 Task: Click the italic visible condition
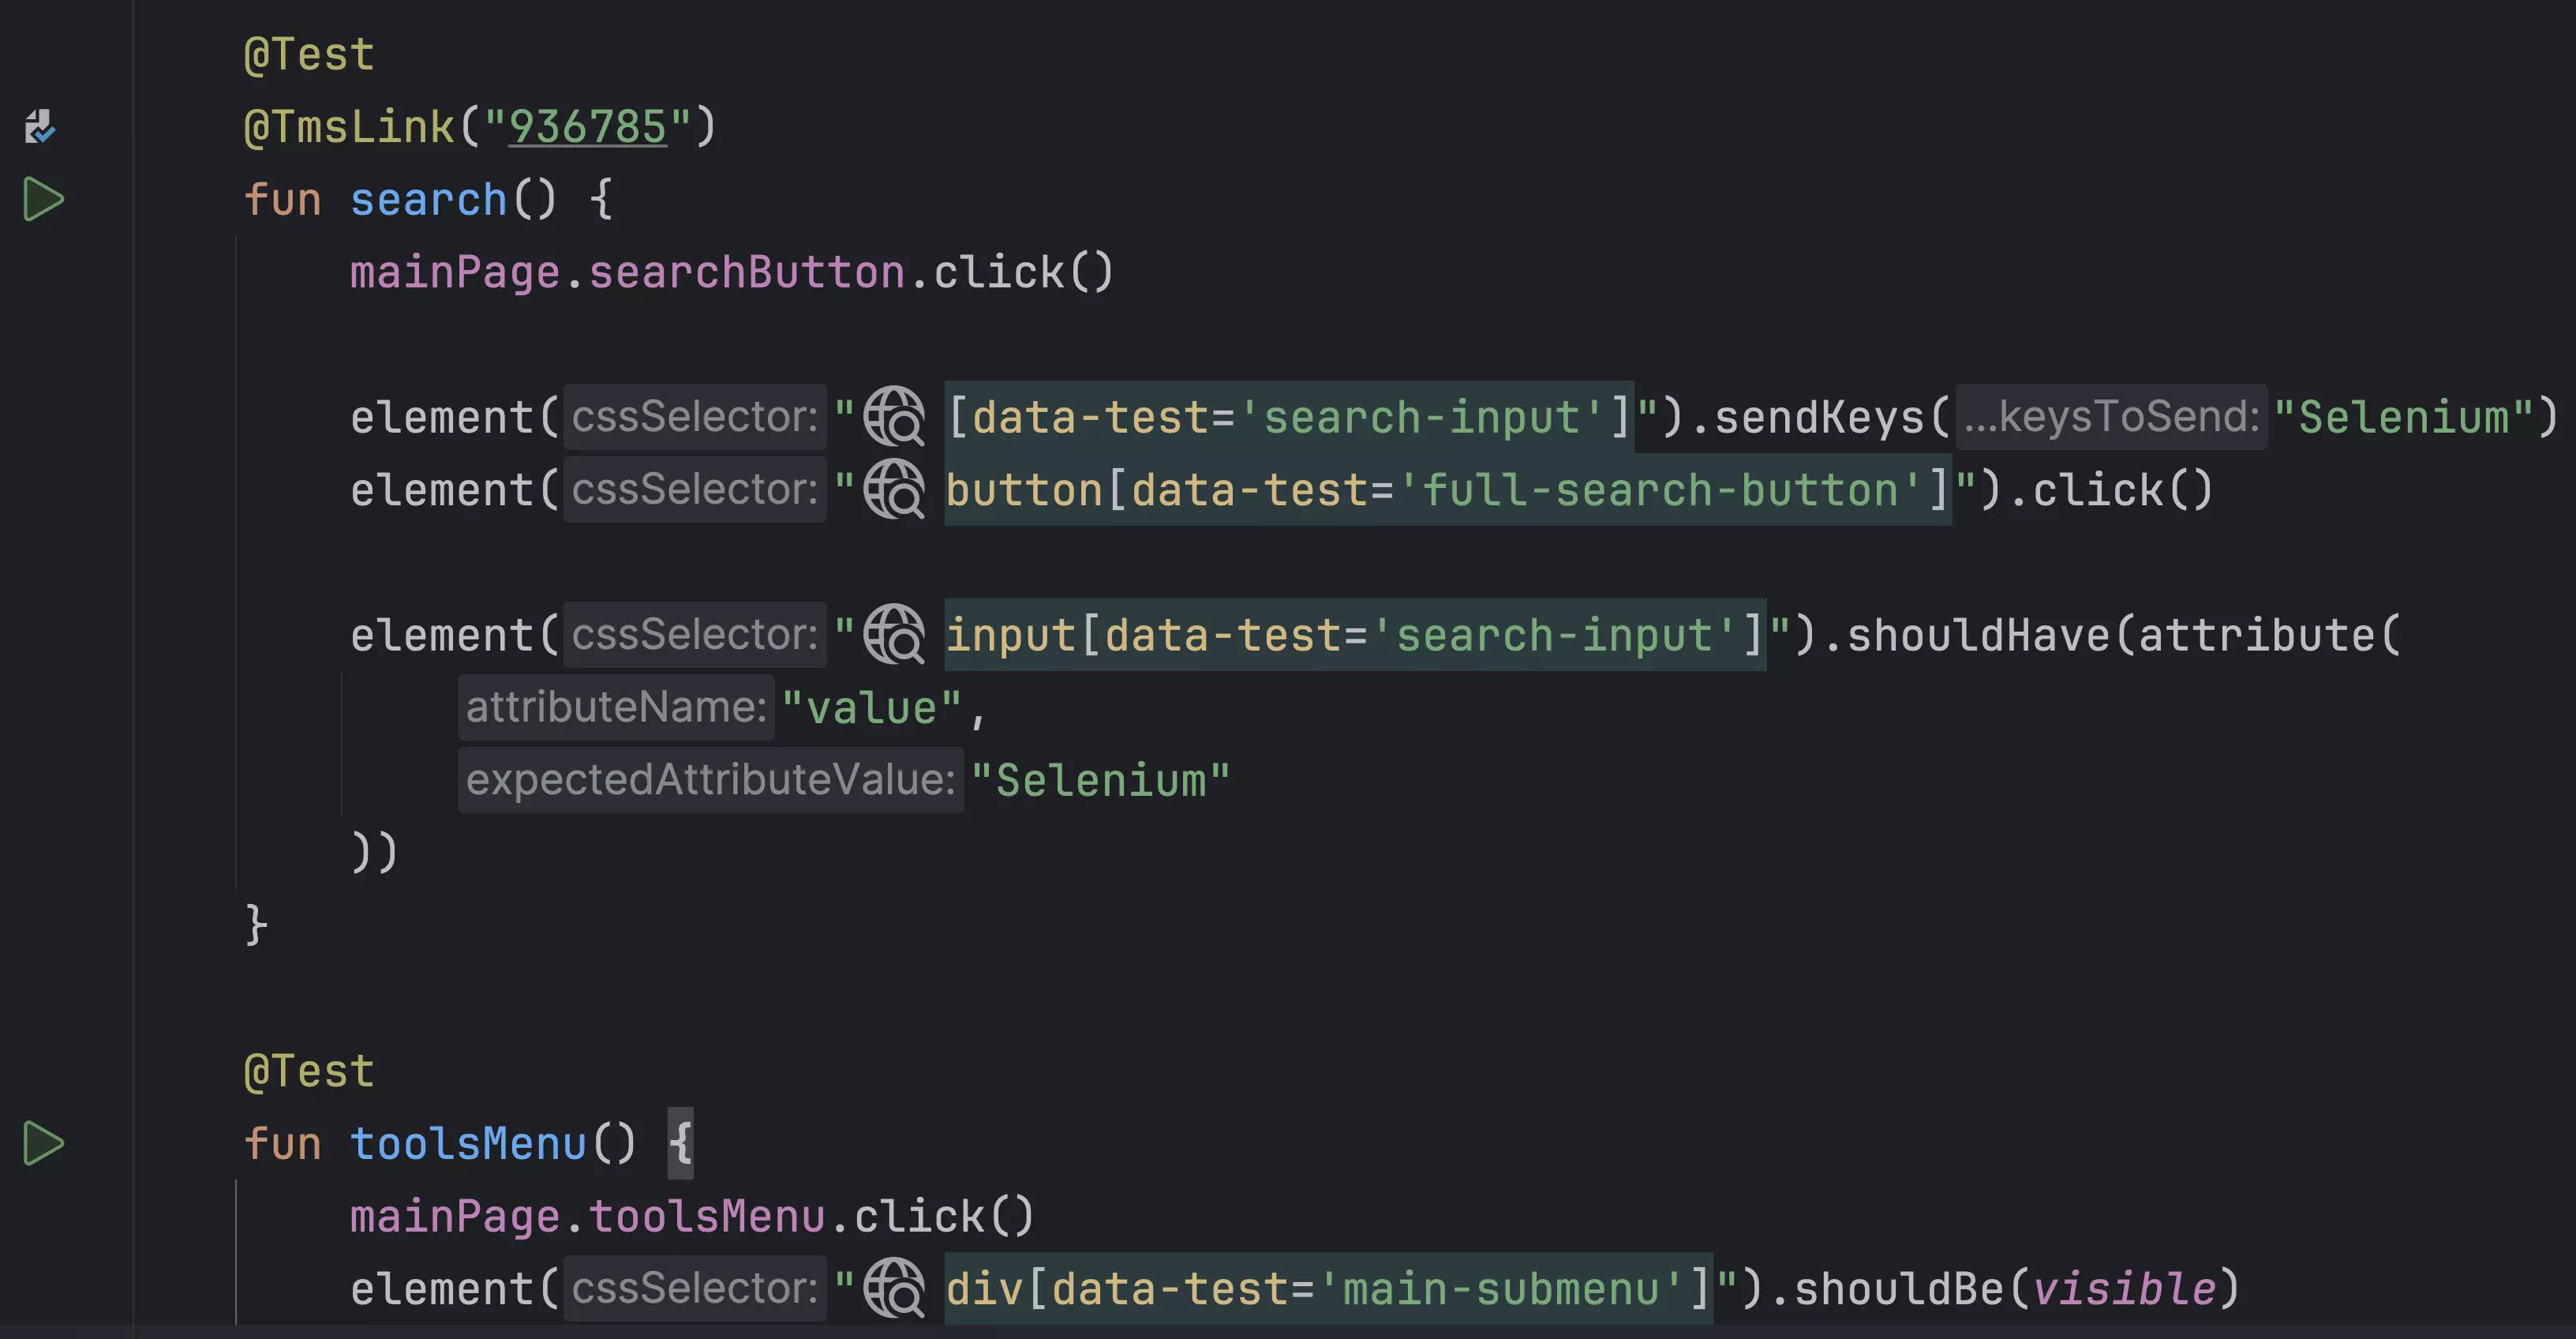pos(2125,1288)
